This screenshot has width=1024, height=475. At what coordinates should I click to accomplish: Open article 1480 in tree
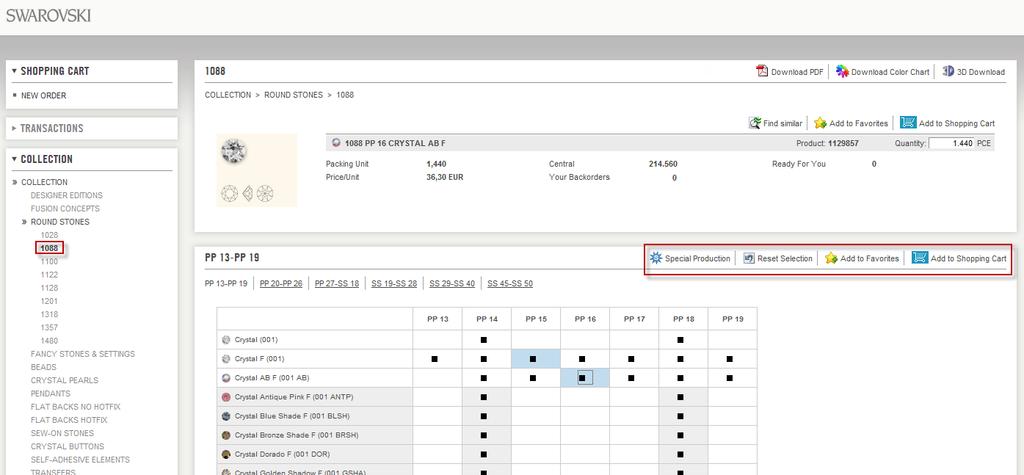49,341
